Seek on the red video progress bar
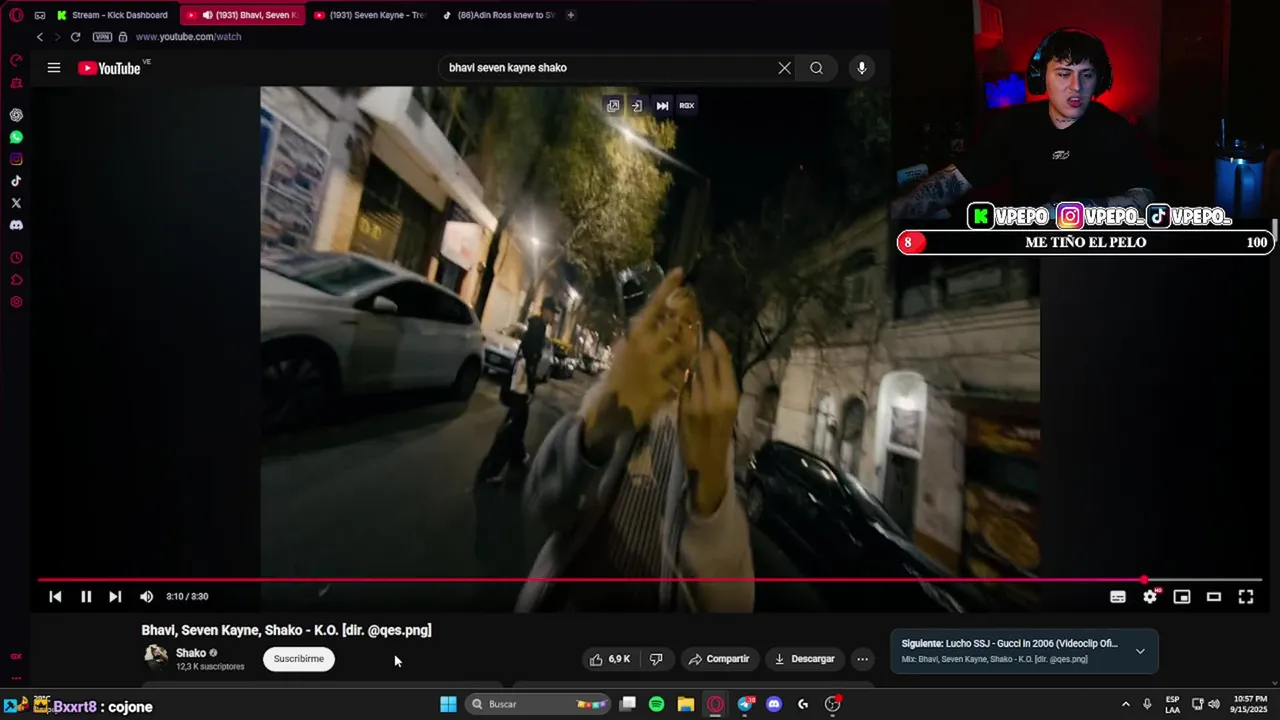1280x720 pixels. [650, 580]
